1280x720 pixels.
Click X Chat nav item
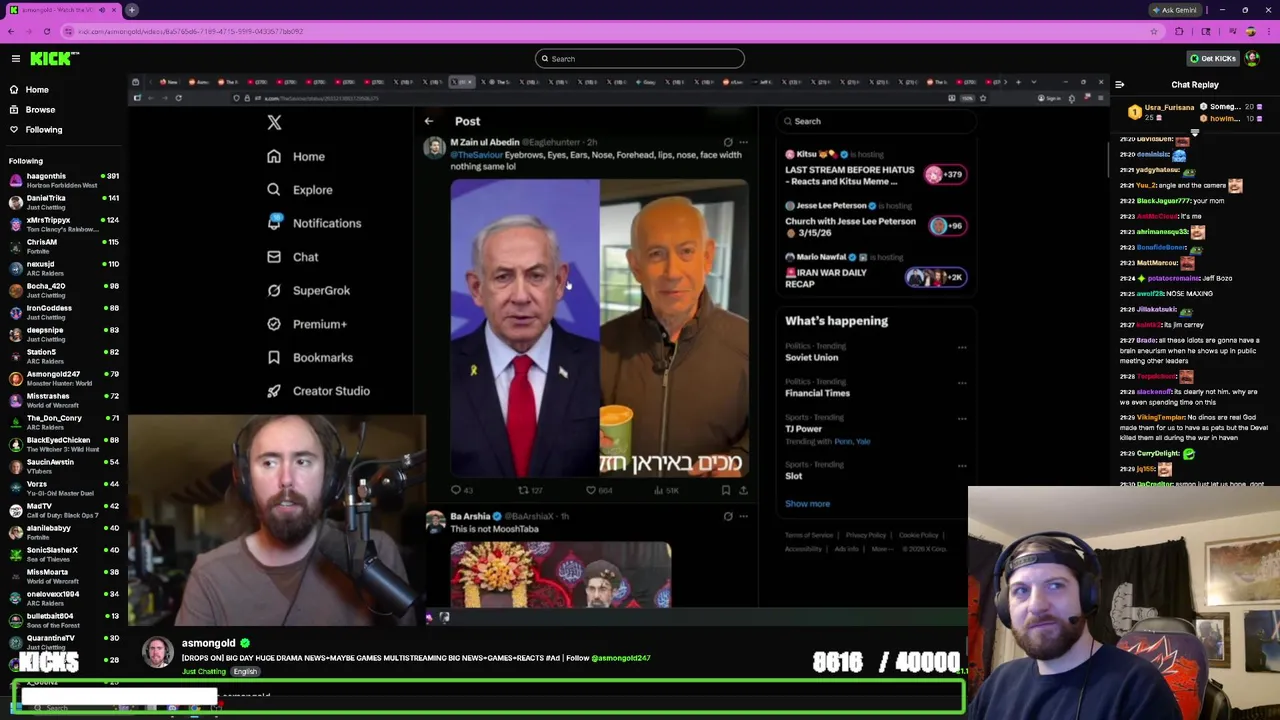(292, 257)
